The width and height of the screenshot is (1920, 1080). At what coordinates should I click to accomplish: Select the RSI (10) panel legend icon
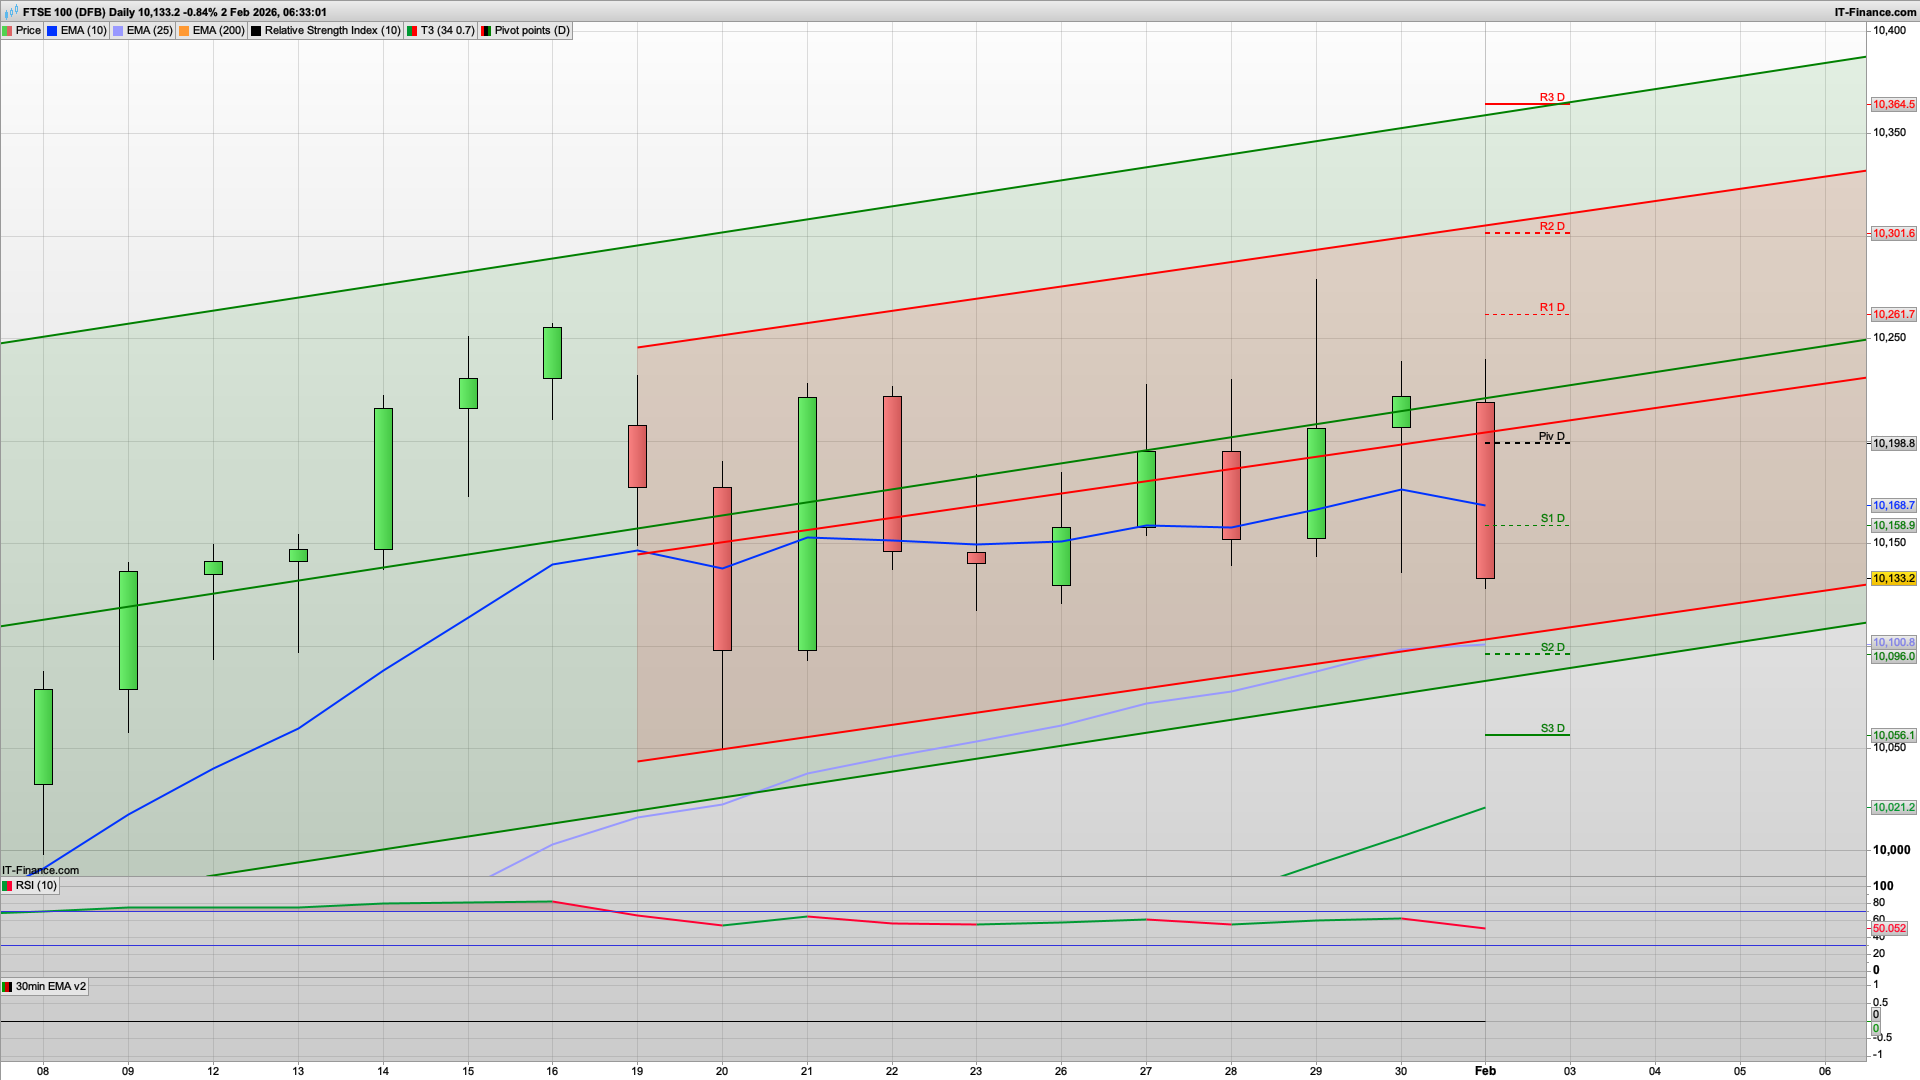[8, 886]
